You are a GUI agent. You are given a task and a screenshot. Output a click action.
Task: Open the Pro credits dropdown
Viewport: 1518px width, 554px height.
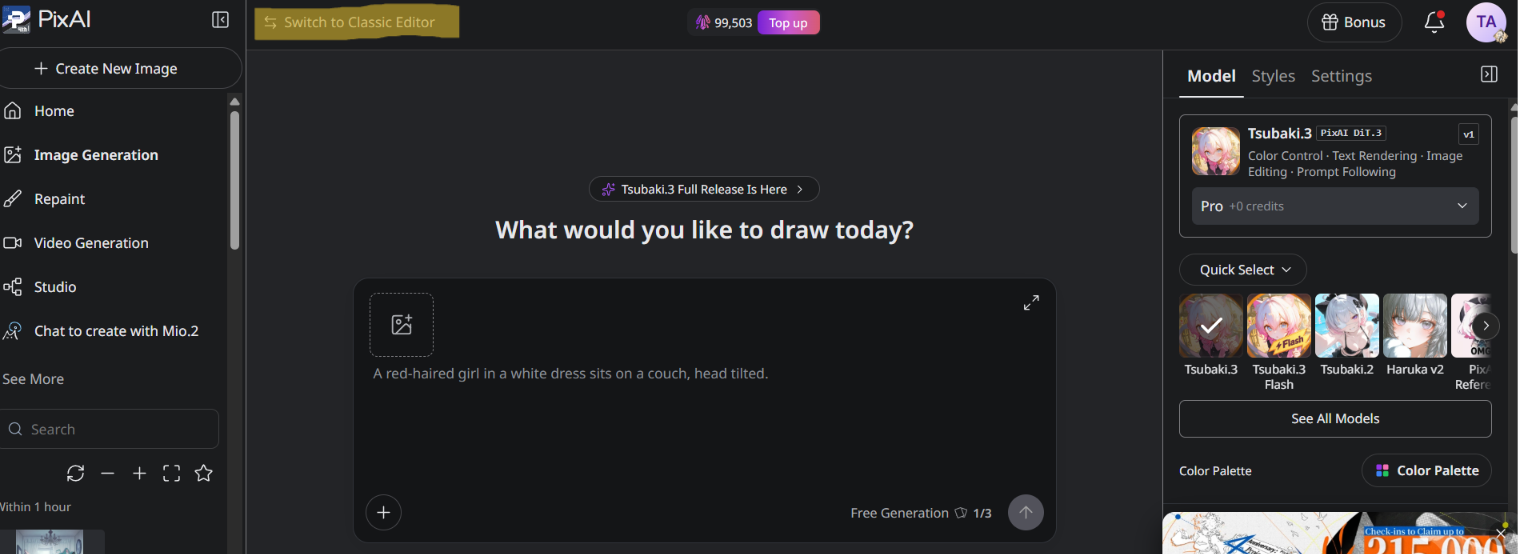click(1335, 206)
